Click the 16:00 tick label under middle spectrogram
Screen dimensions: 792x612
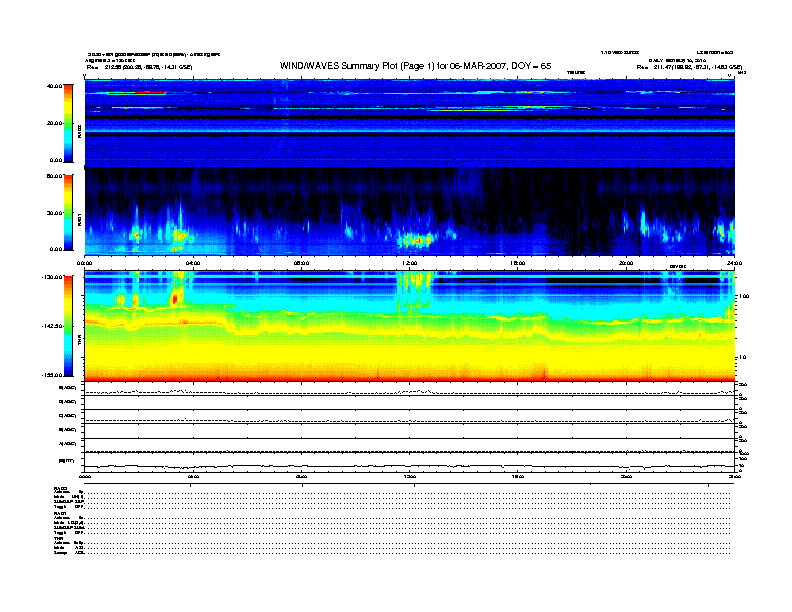[518, 263]
